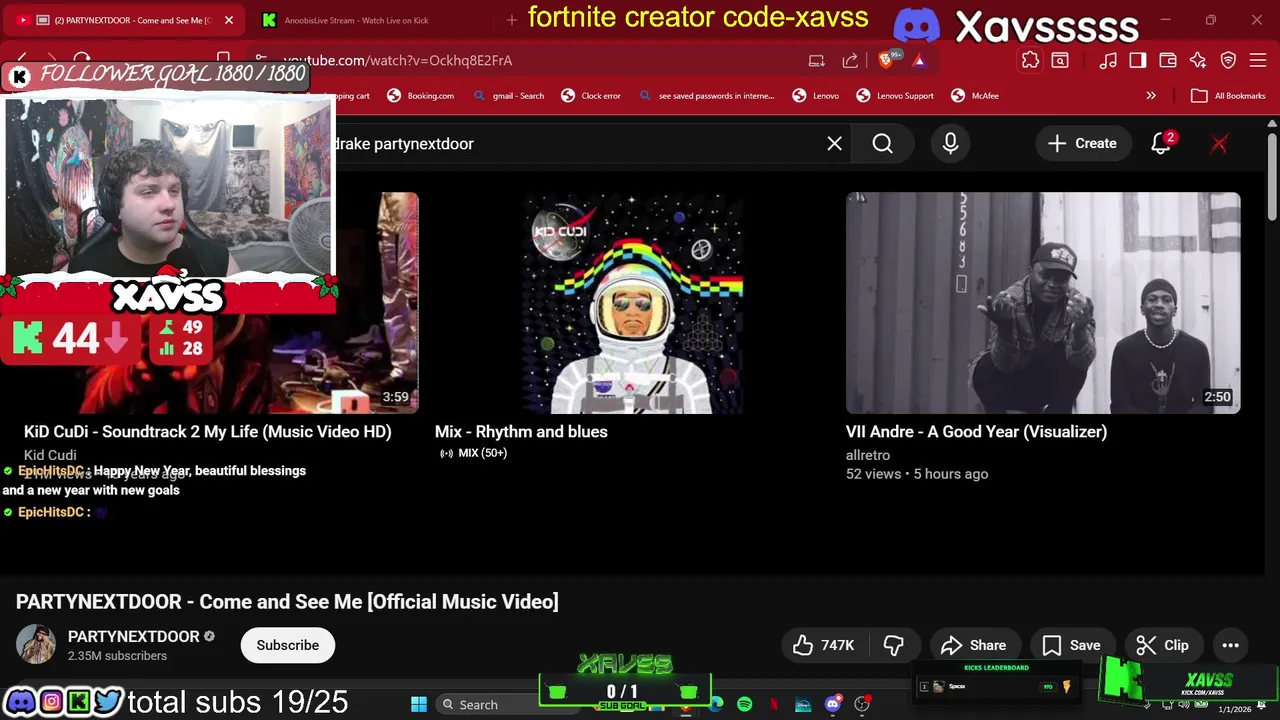Expand the hidden bookmarks chevron

[1151, 96]
